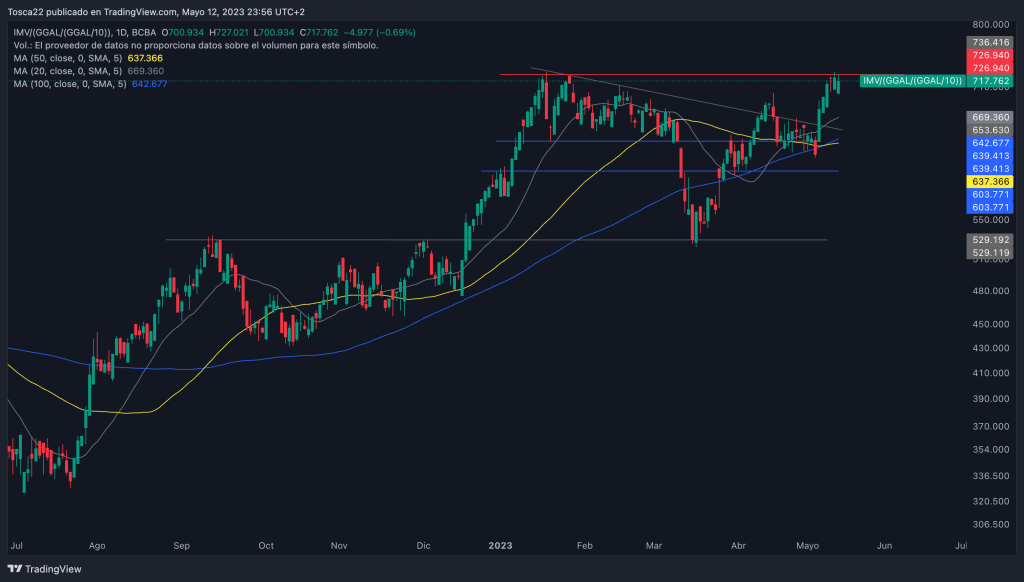The width and height of the screenshot is (1024, 582).
Task: Click the Mayo label on time axis
Action: 808,547
